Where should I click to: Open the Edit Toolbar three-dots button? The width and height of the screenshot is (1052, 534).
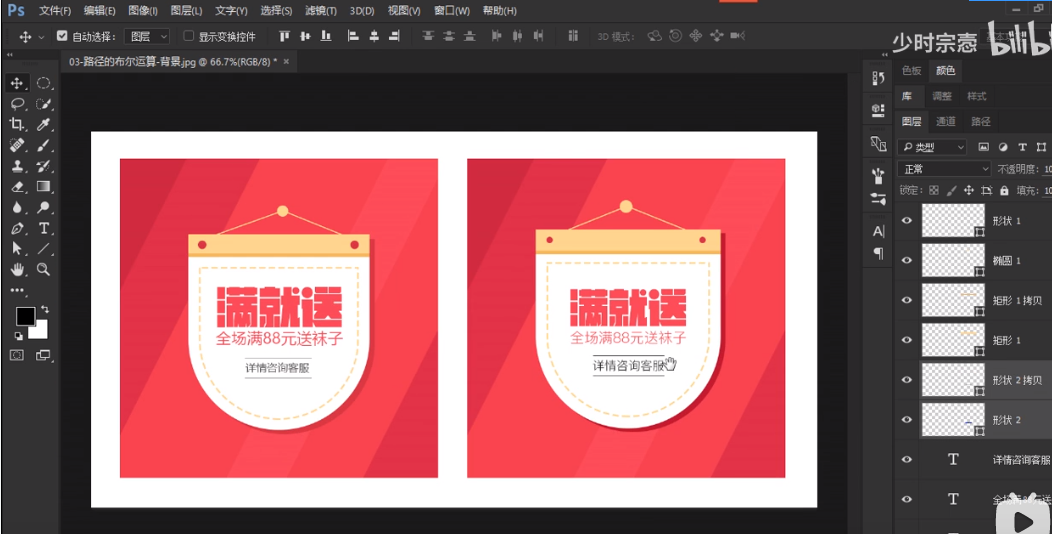point(17,290)
